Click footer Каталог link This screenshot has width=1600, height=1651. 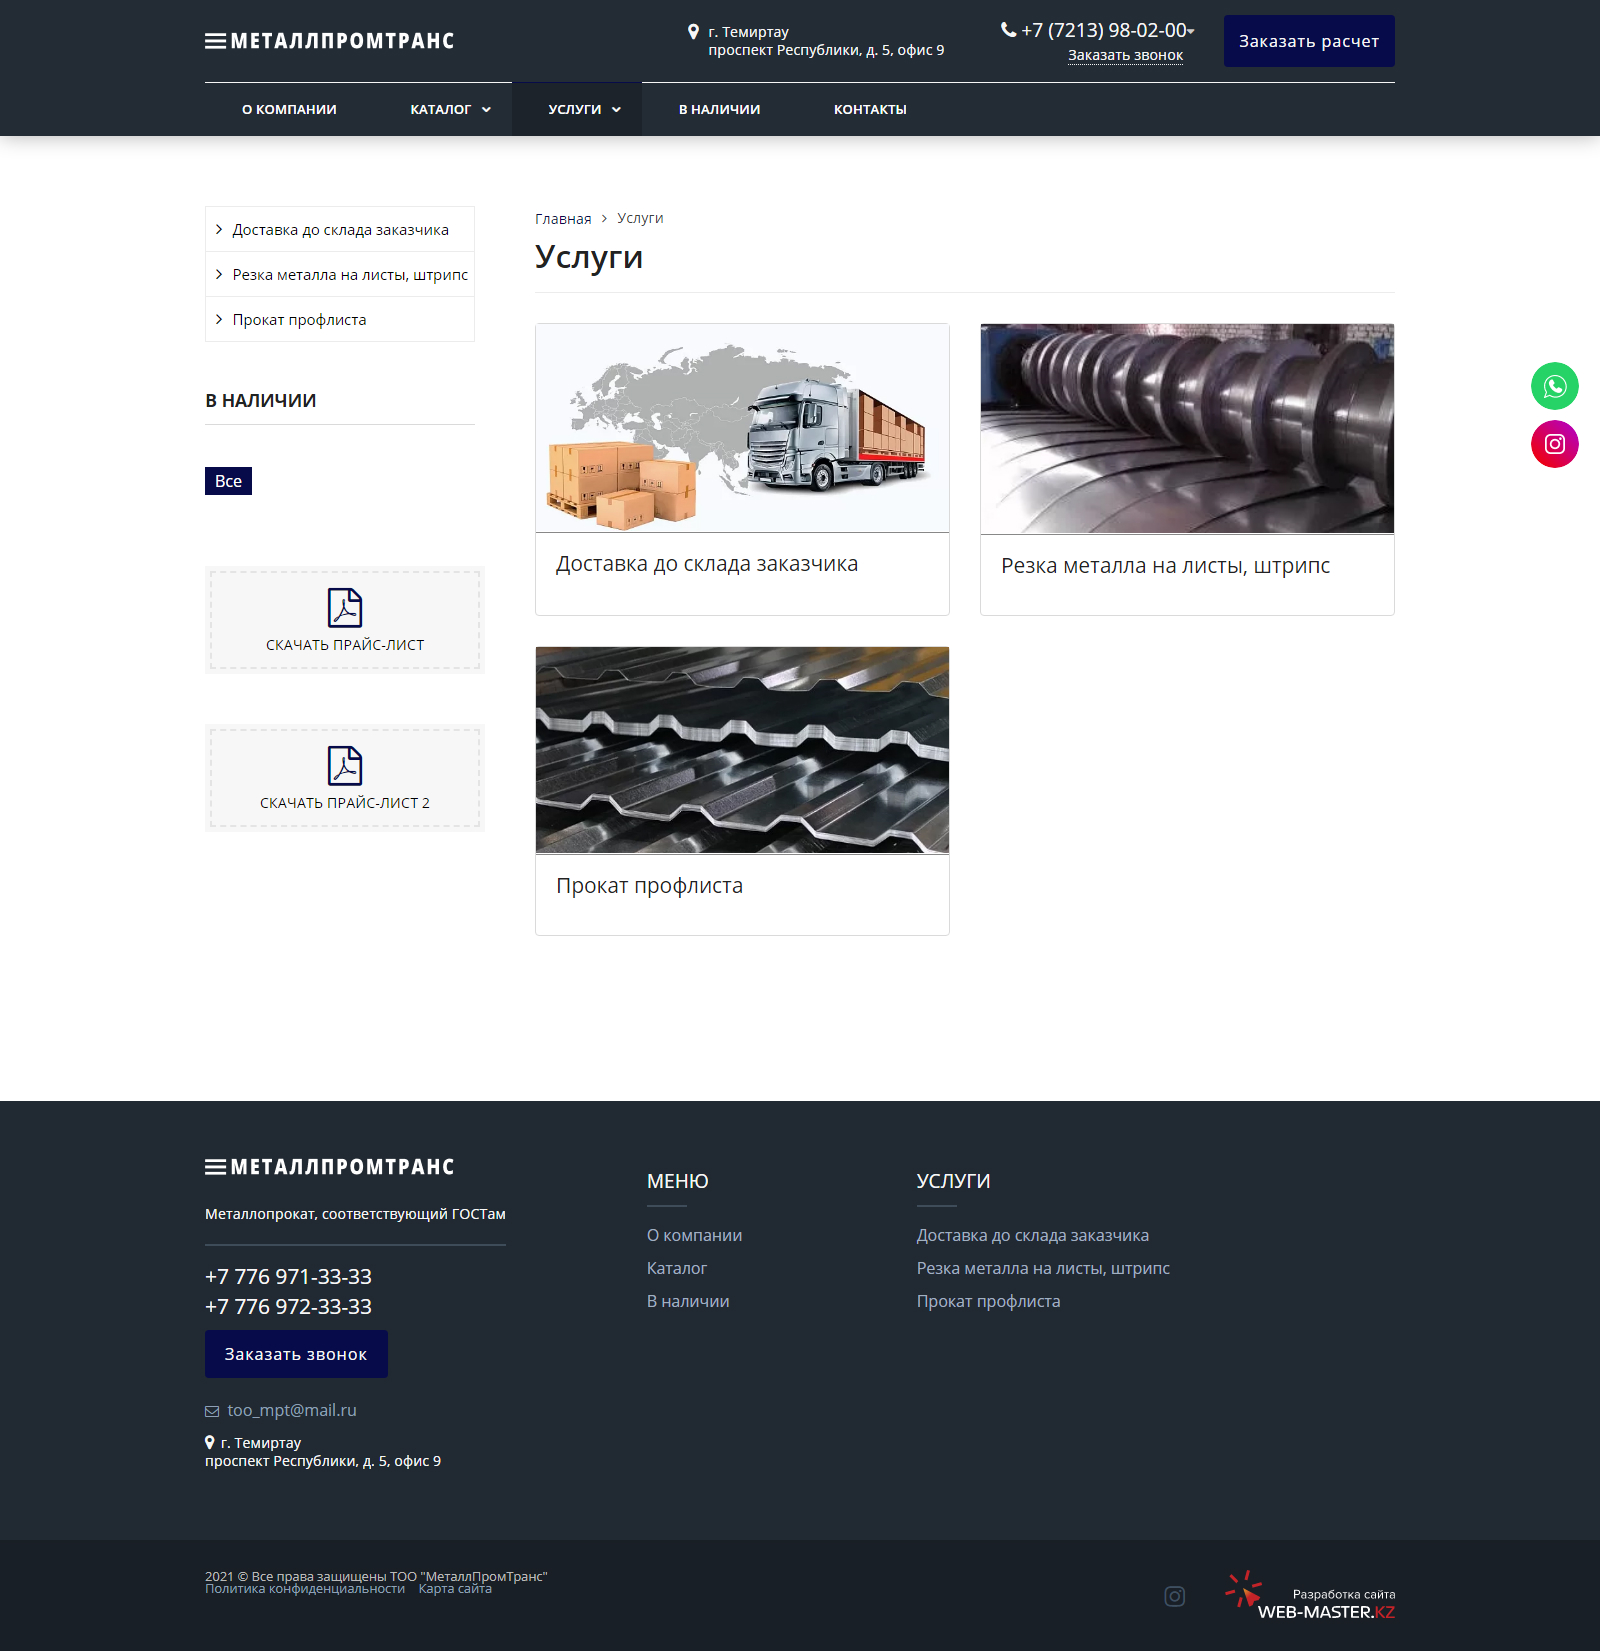click(x=677, y=1268)
